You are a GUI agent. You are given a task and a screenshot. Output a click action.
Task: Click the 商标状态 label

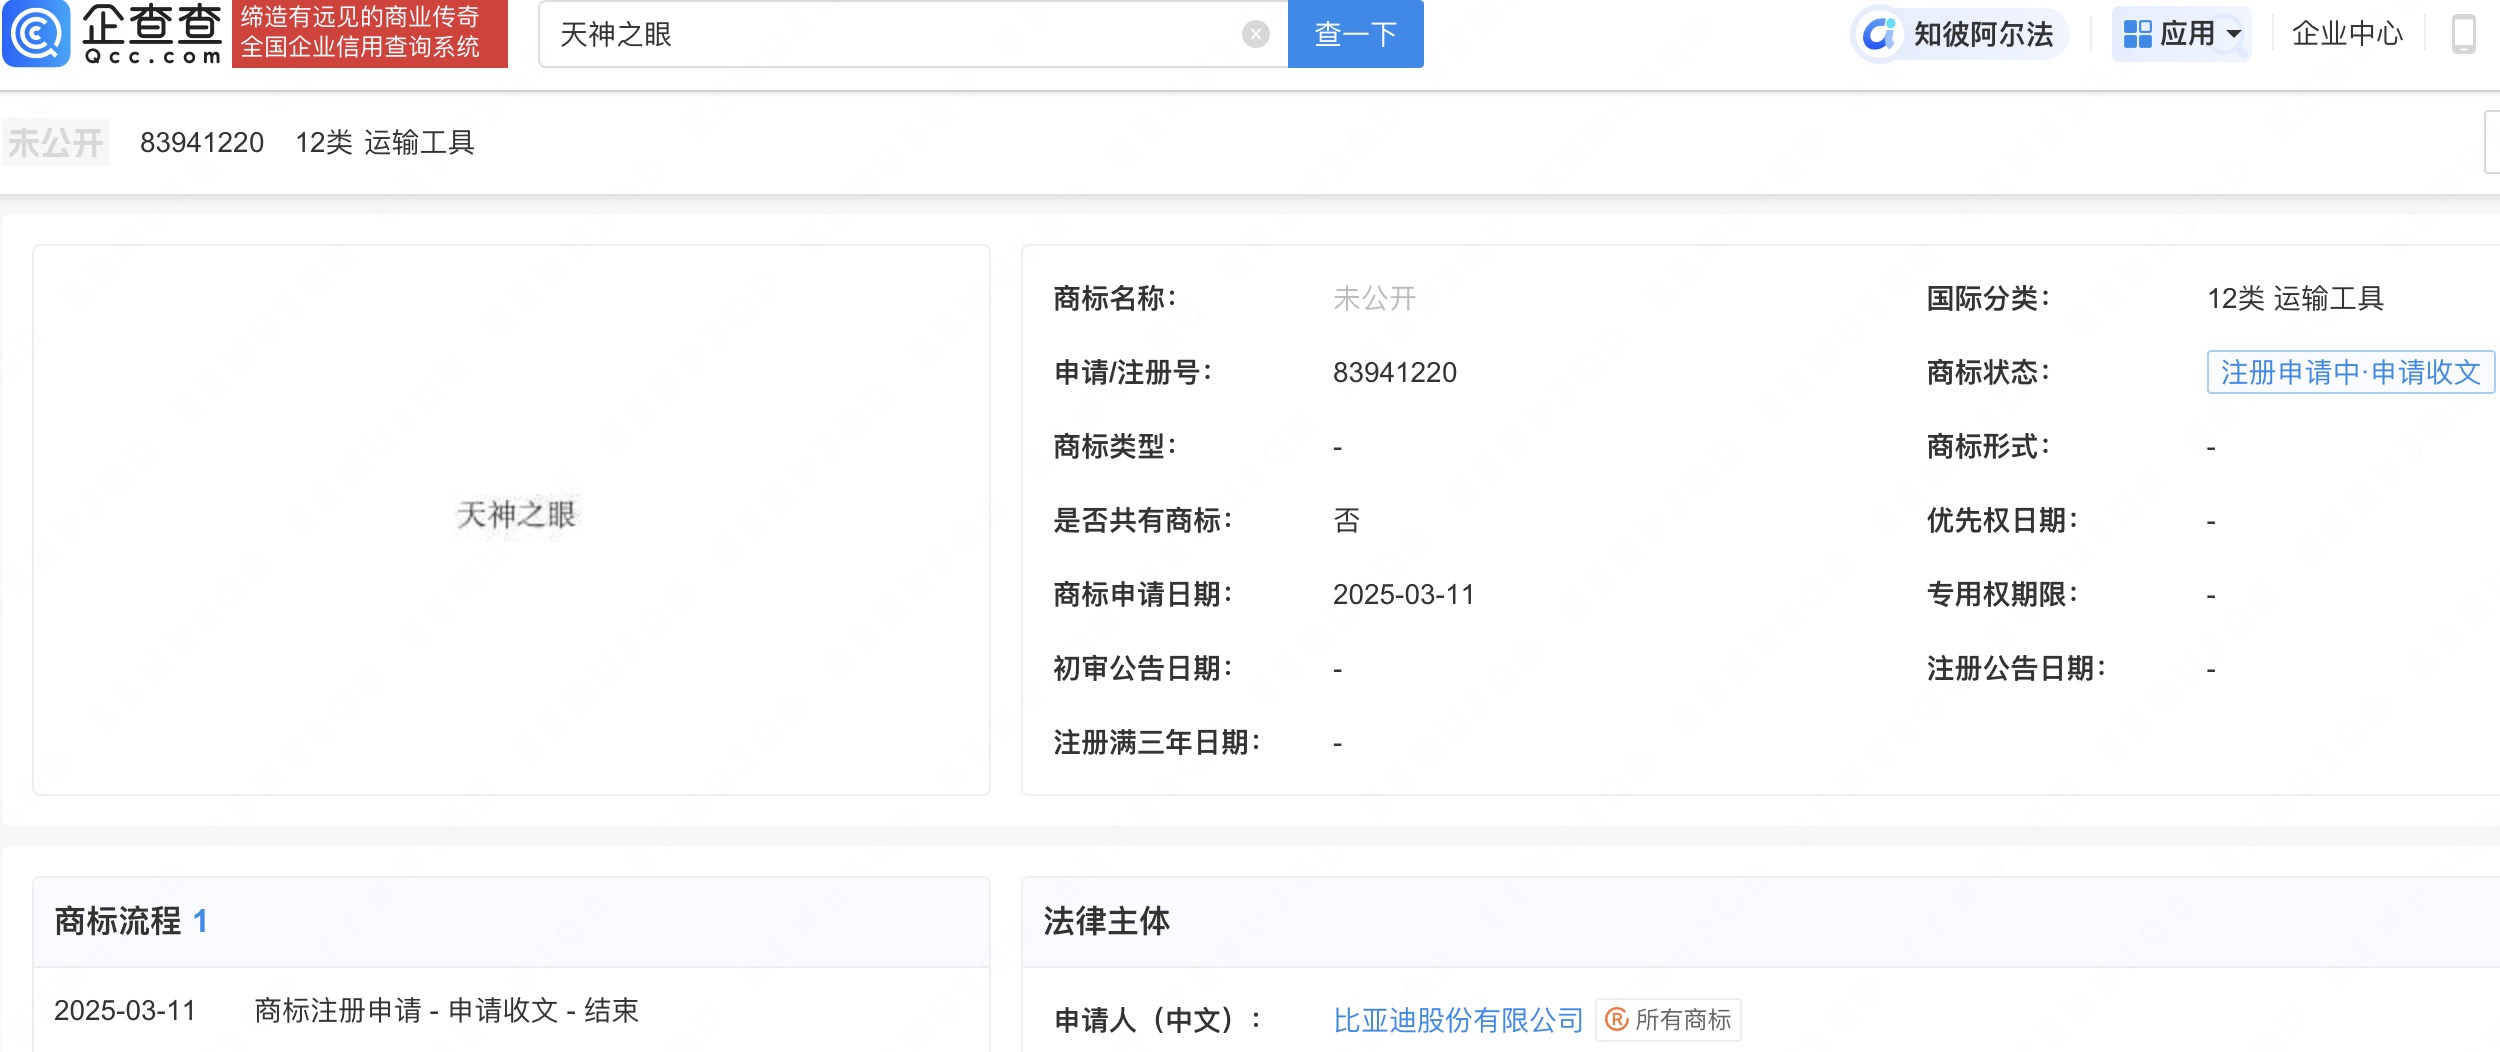[1988, 372]
